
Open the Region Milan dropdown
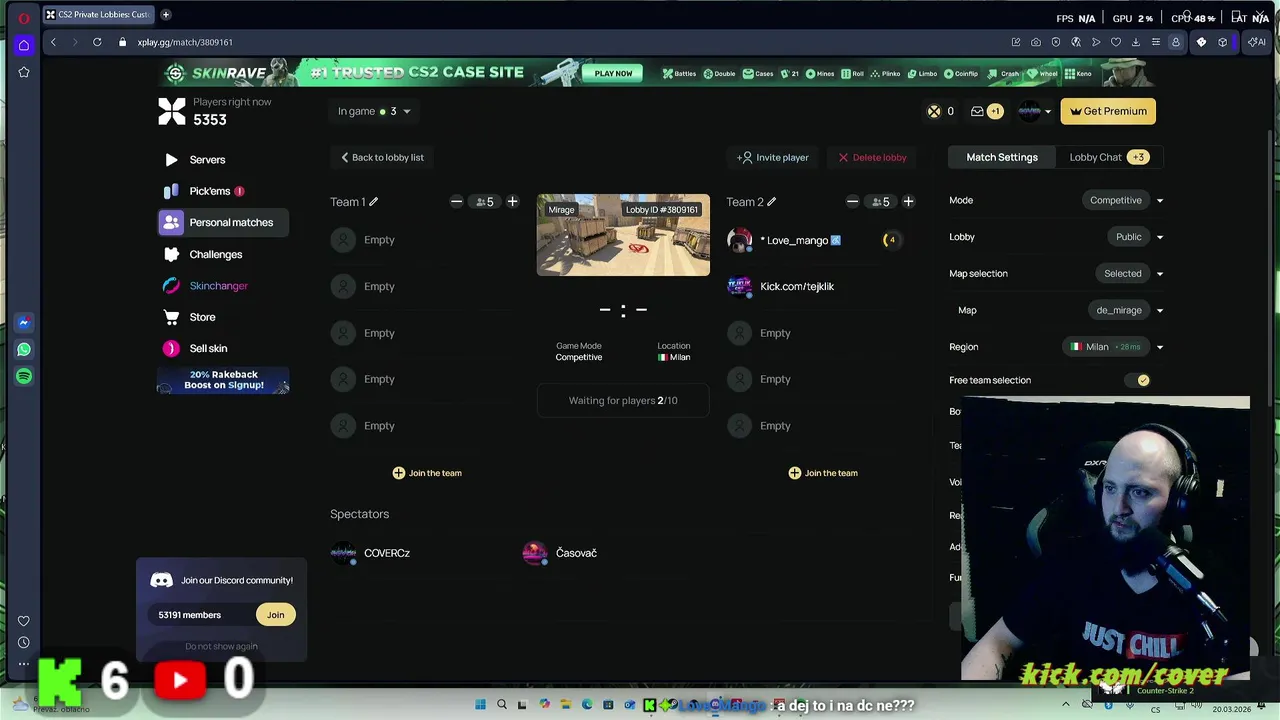click(1114, 347)
